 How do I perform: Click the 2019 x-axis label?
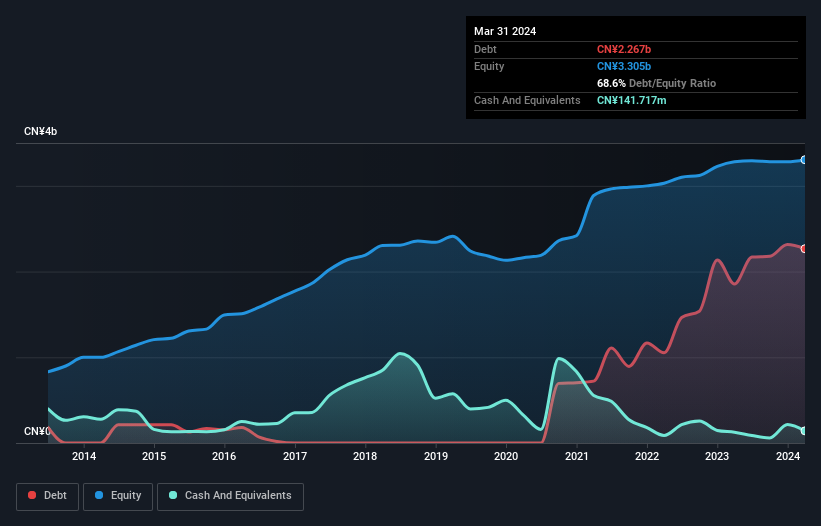coord(436,456)
